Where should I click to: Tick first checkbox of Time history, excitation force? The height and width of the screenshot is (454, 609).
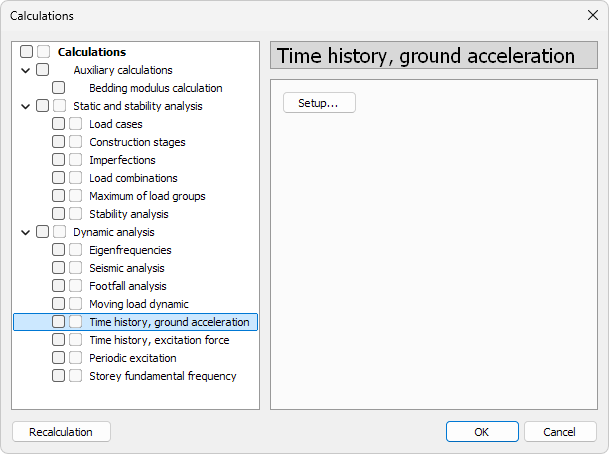59,339
